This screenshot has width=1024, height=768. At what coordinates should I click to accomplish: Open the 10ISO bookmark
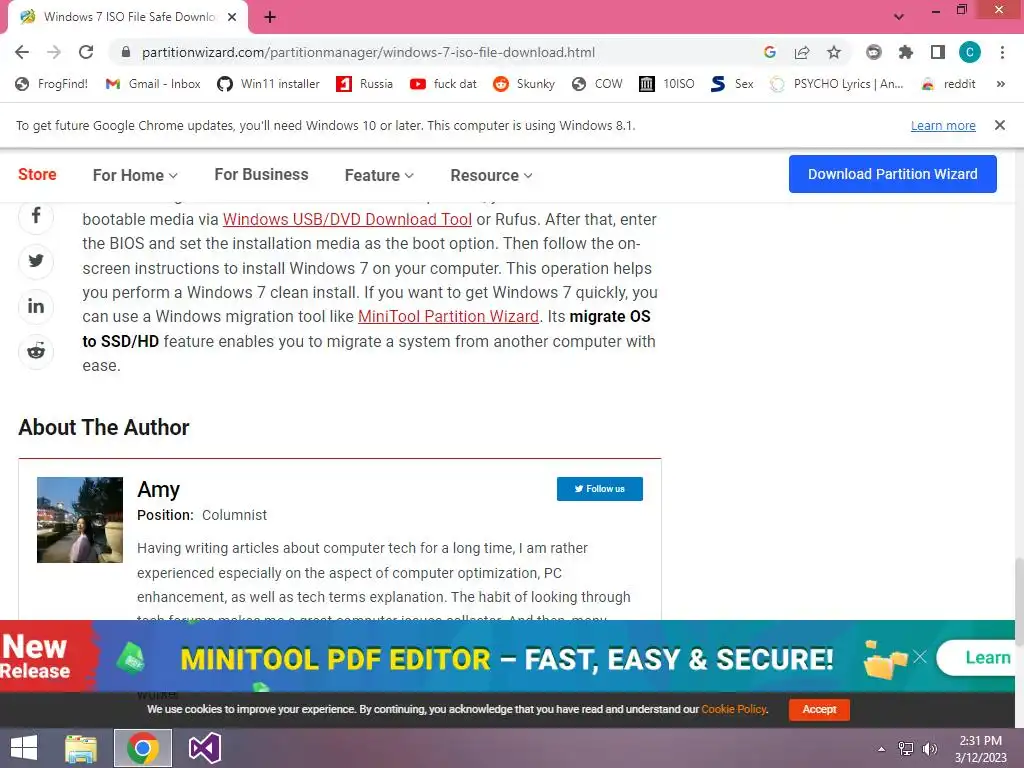[x=667, y=84]
